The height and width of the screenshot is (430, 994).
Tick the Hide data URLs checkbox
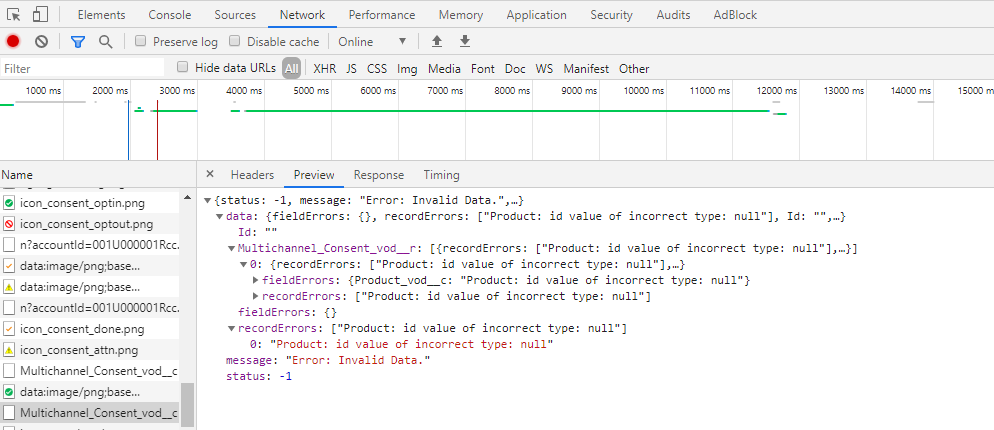click(182, 68)
